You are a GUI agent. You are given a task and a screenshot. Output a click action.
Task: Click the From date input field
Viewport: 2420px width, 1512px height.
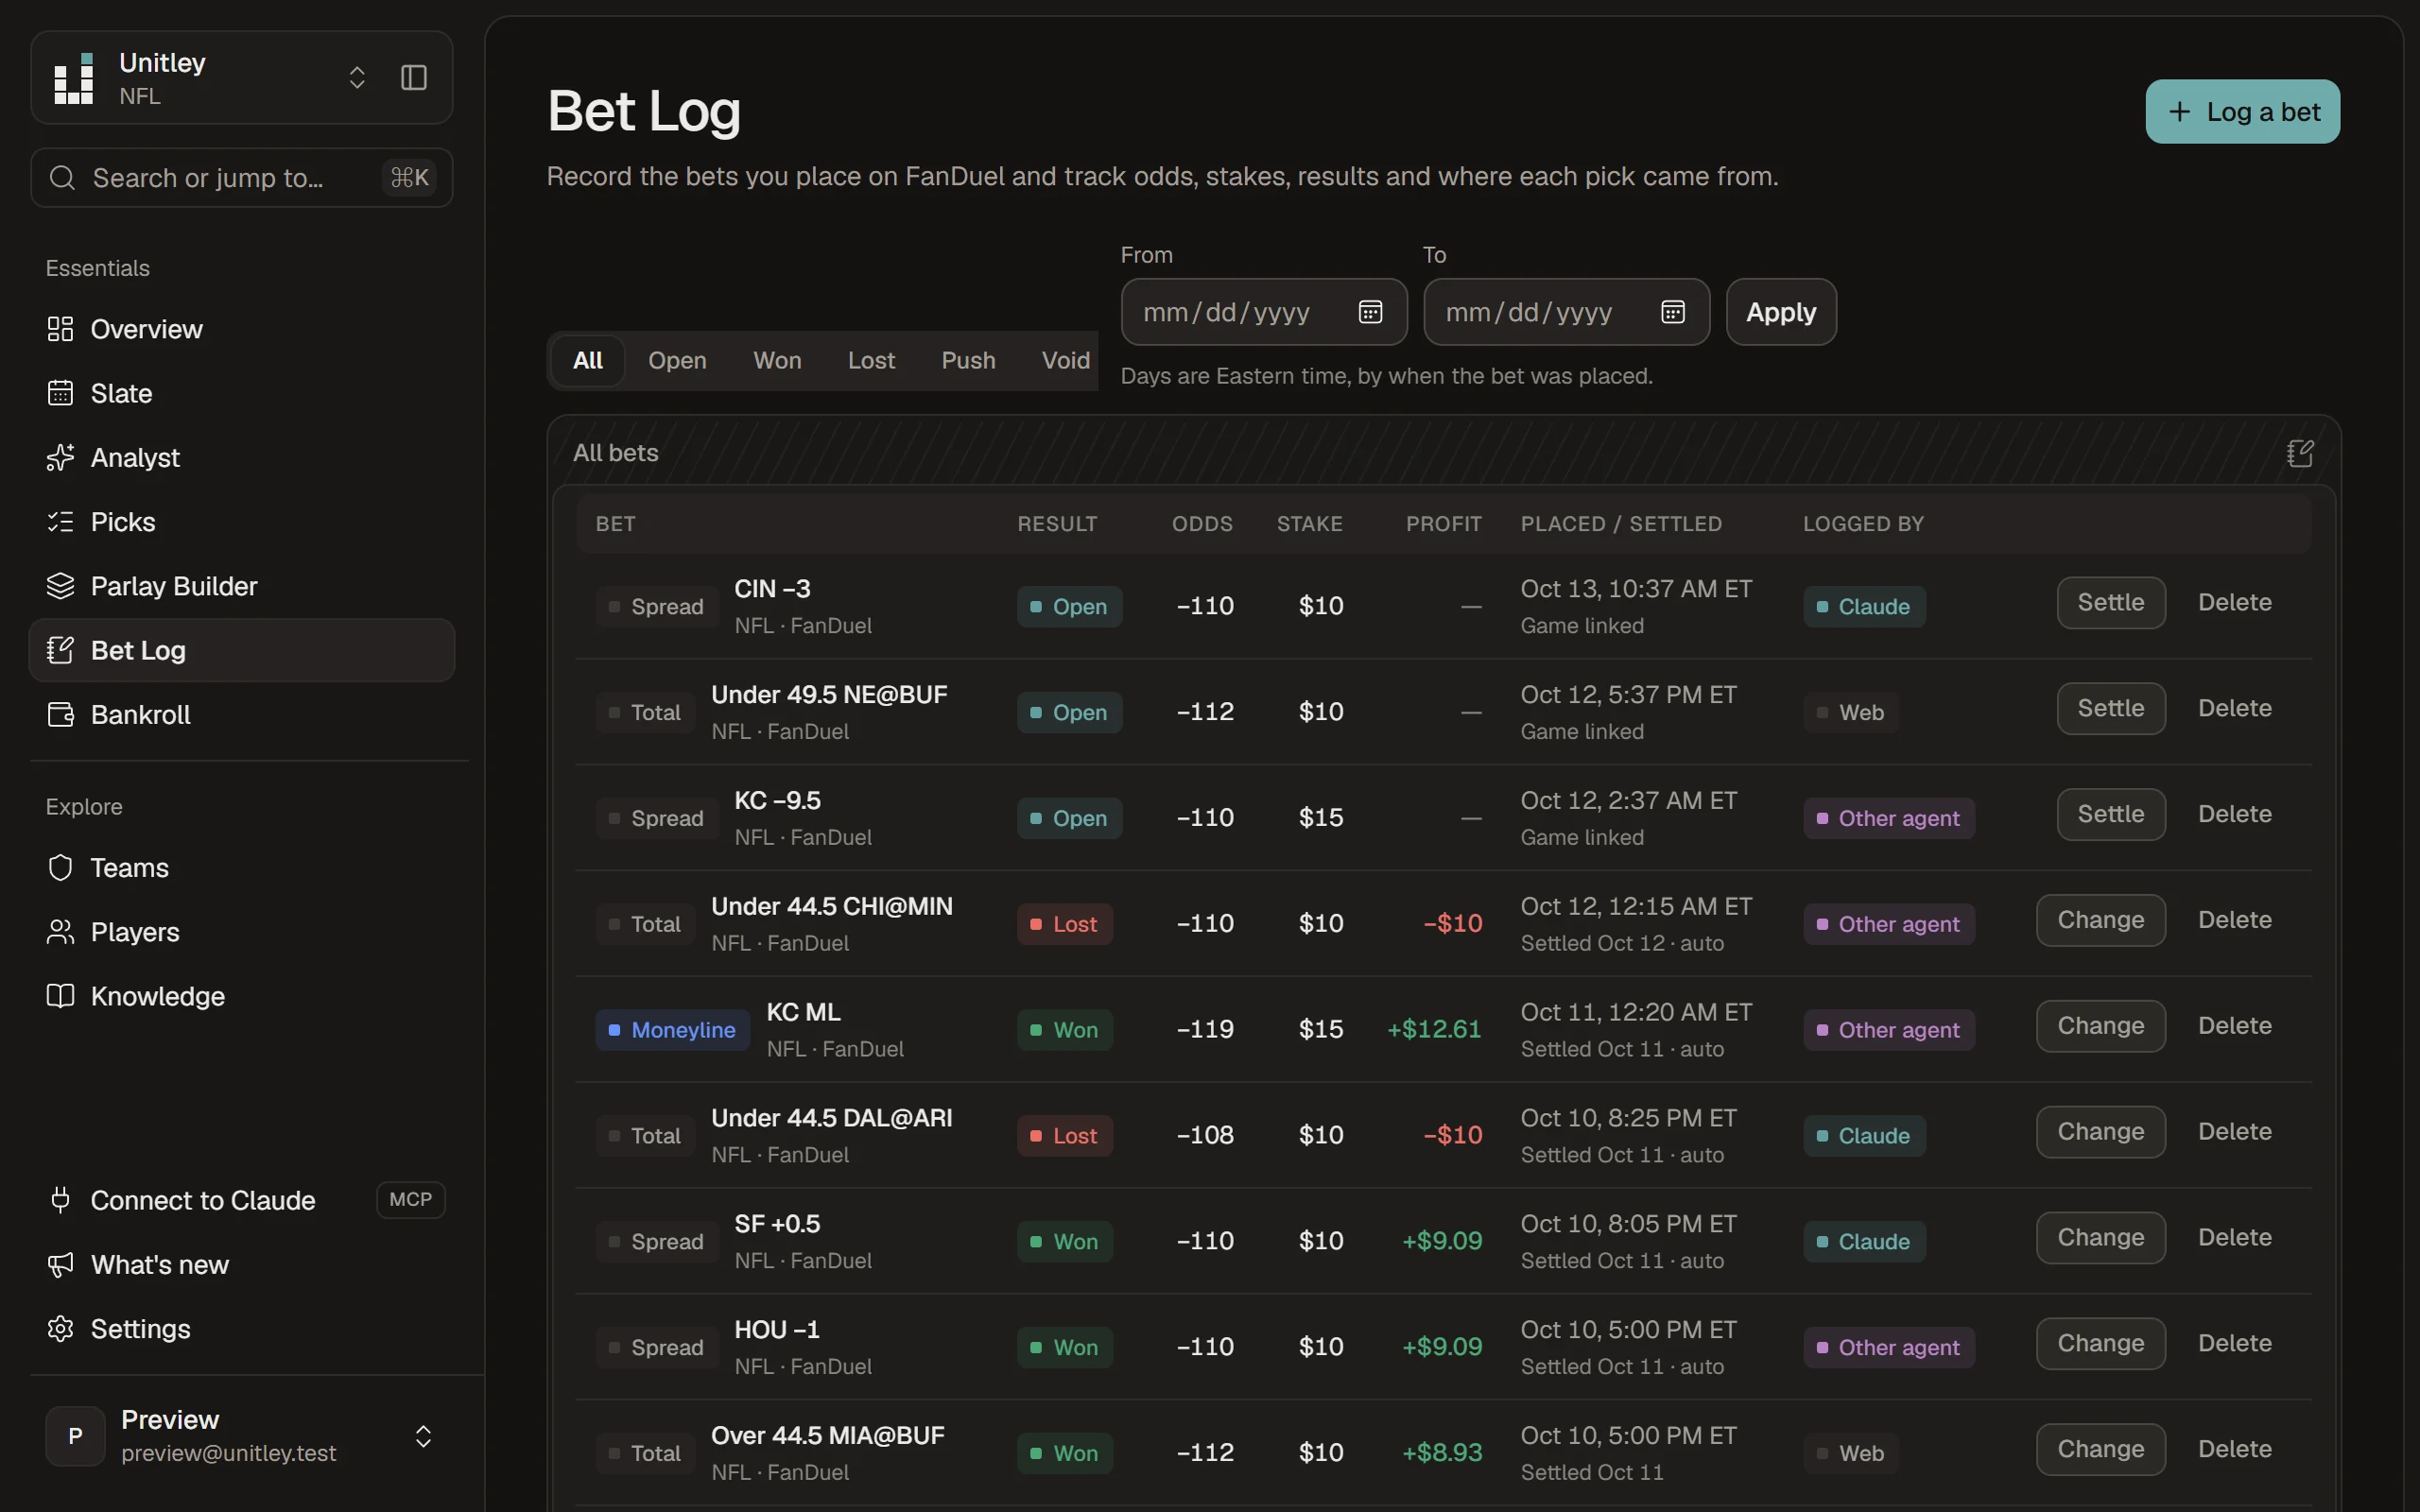1264,312
